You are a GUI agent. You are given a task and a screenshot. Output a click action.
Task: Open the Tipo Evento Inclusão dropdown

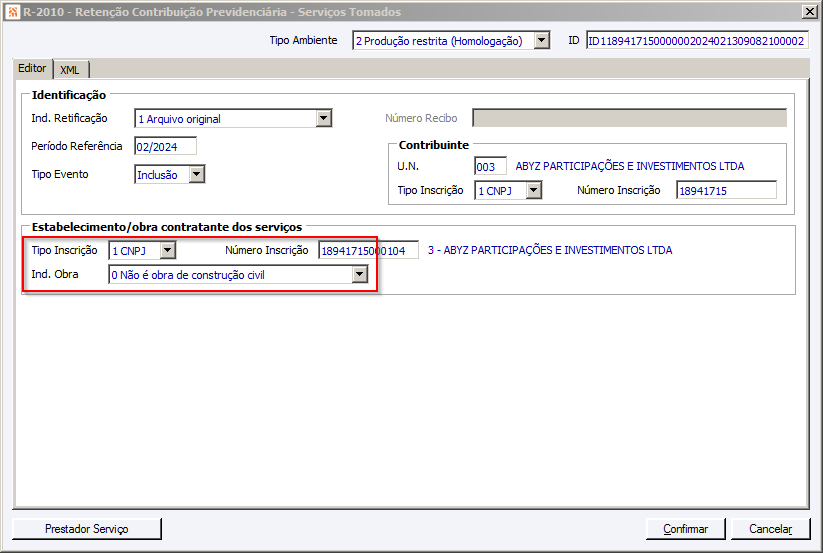tap(196, 174)
